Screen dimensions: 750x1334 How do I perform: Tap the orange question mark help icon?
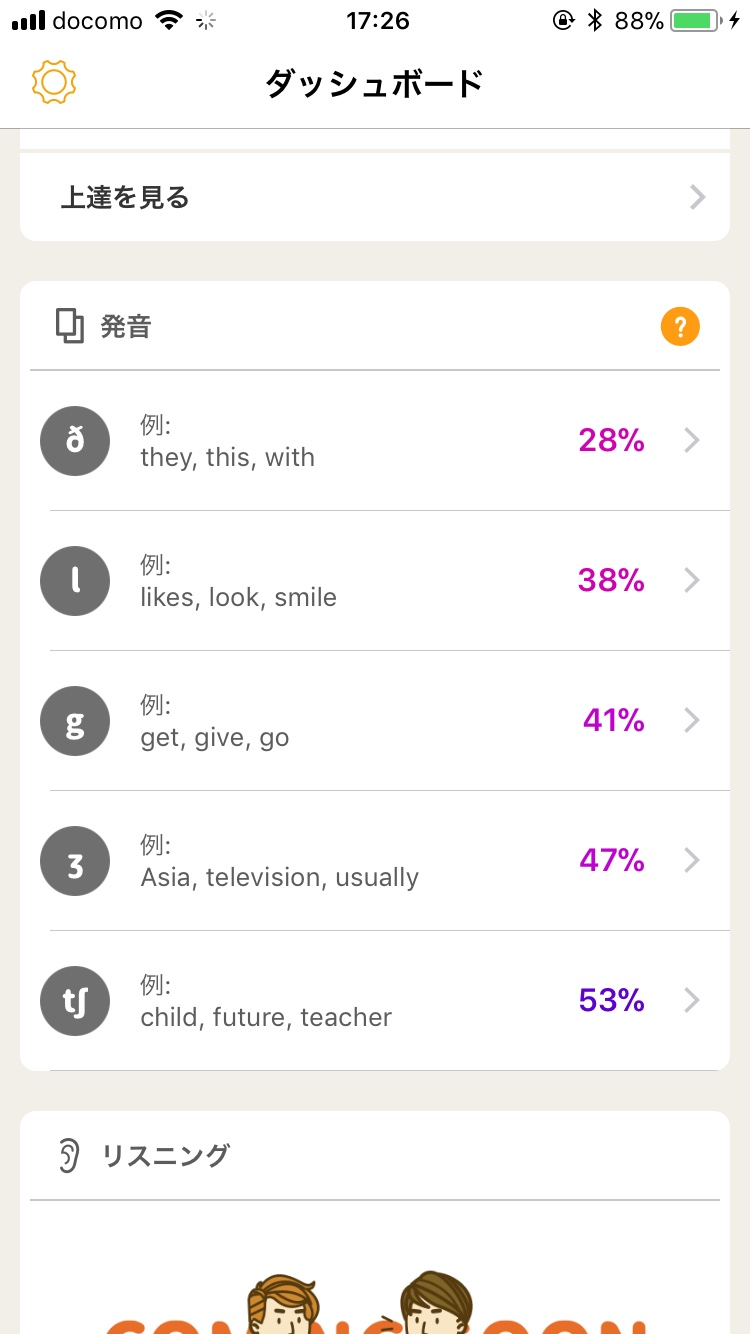point(680,327)
